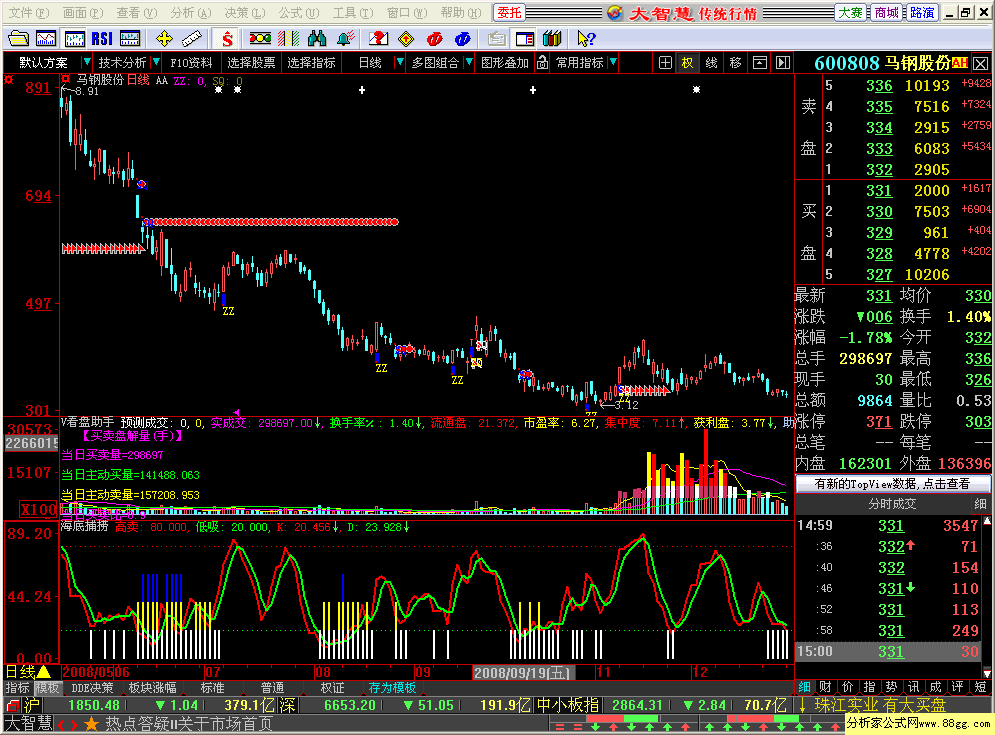Close the 600808 quote side panel
Viewport: 995px width, 735px height.
980,63
